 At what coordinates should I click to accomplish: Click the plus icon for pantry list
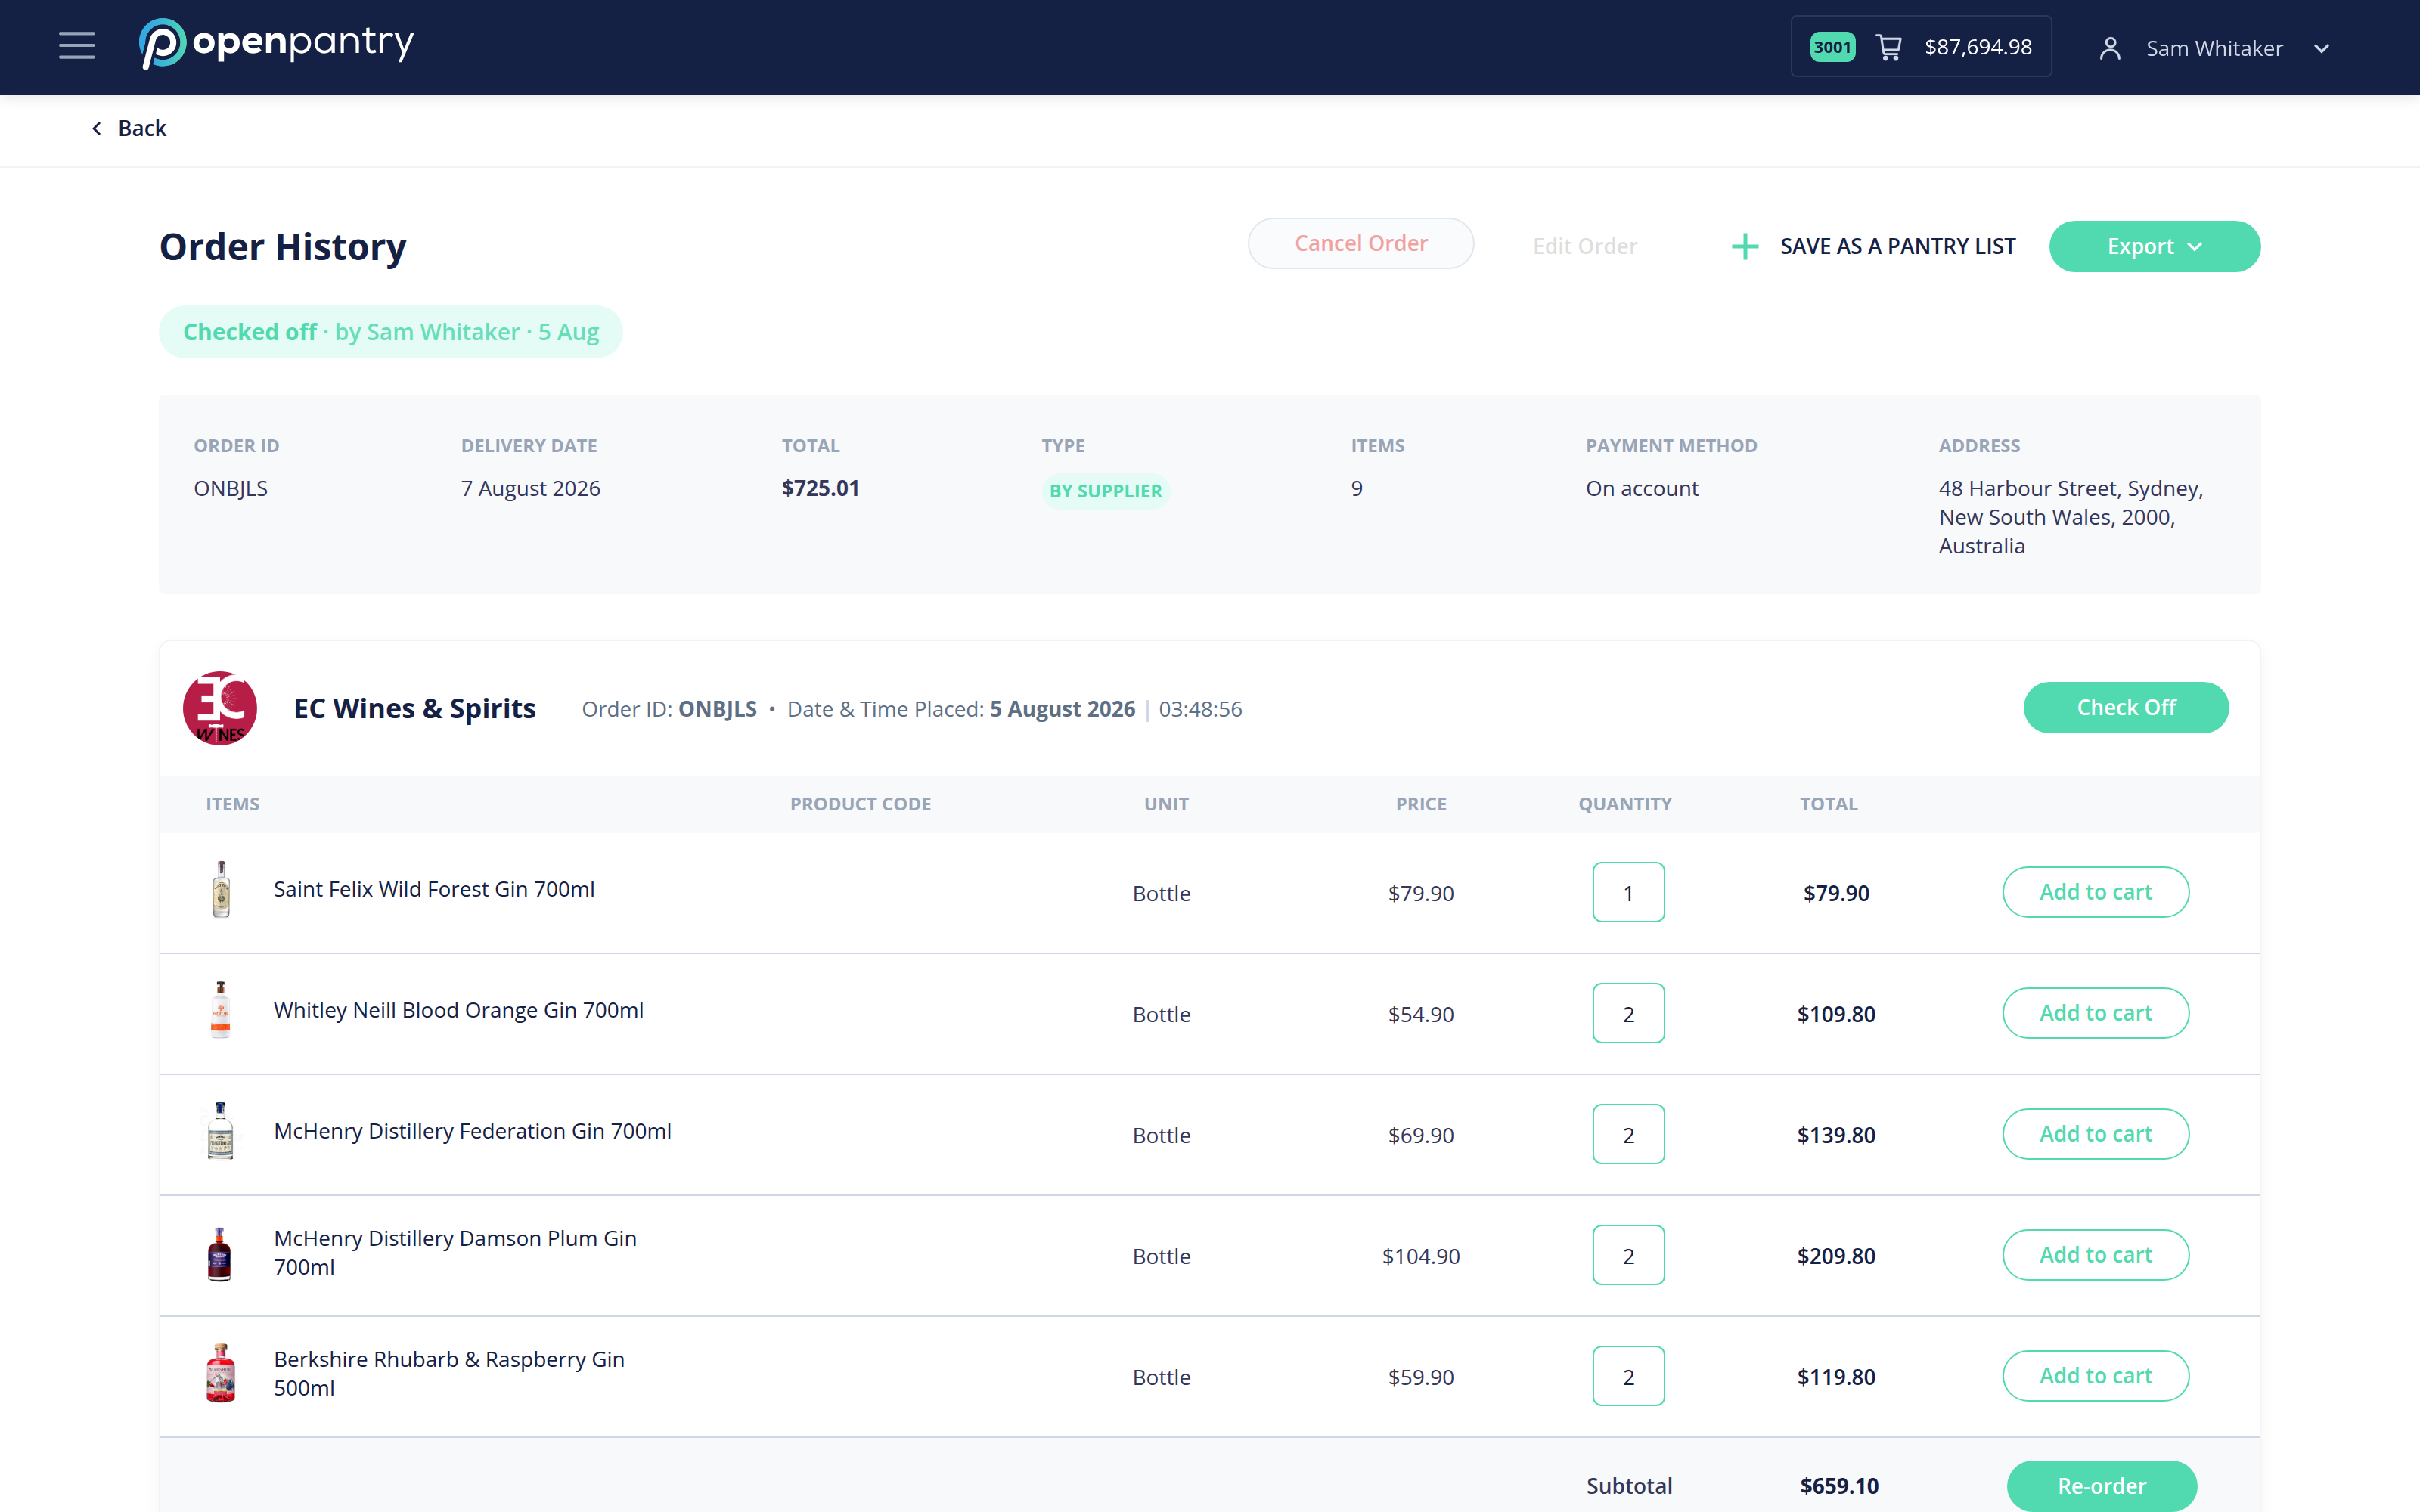1745,246
